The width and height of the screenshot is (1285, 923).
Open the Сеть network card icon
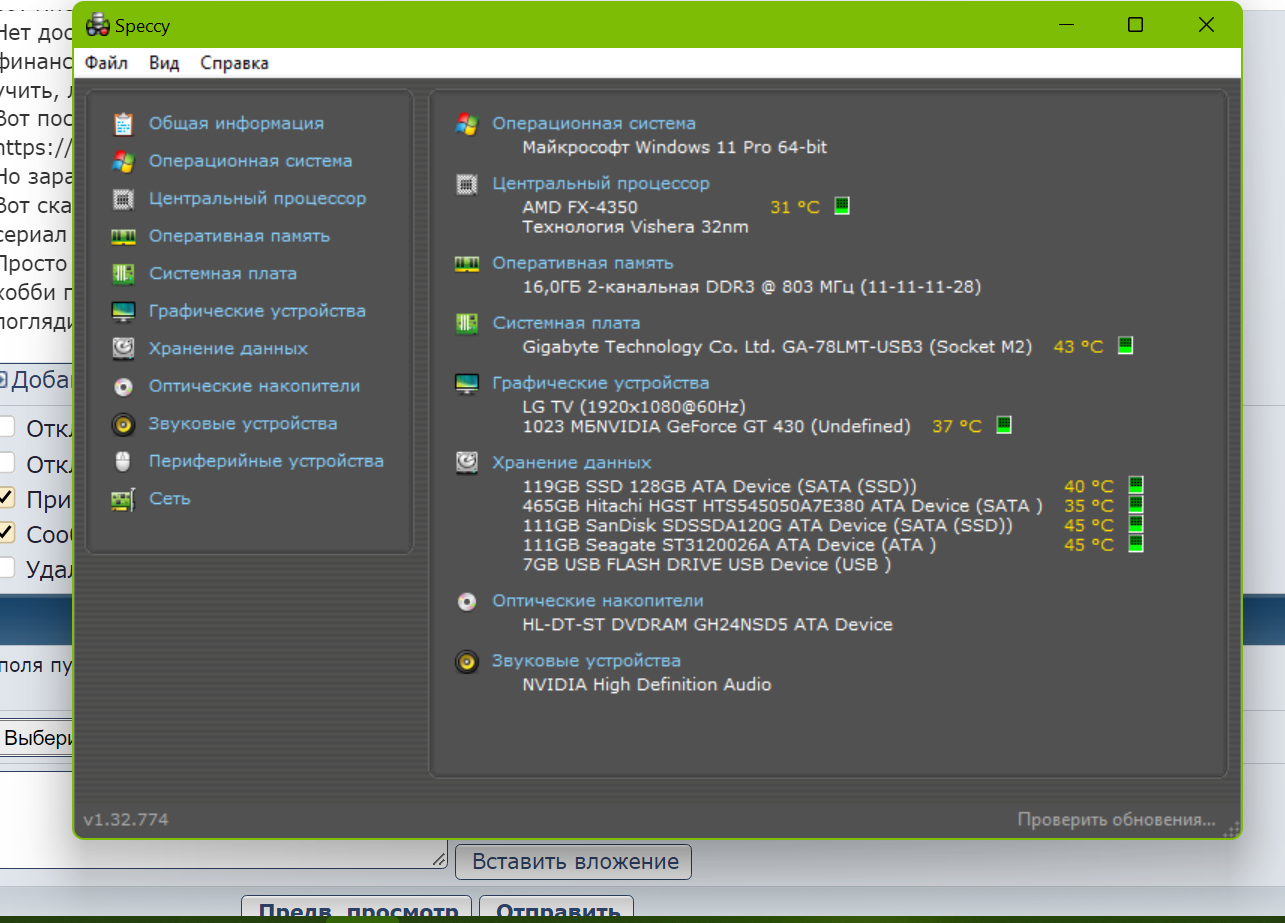pos(123,500)
